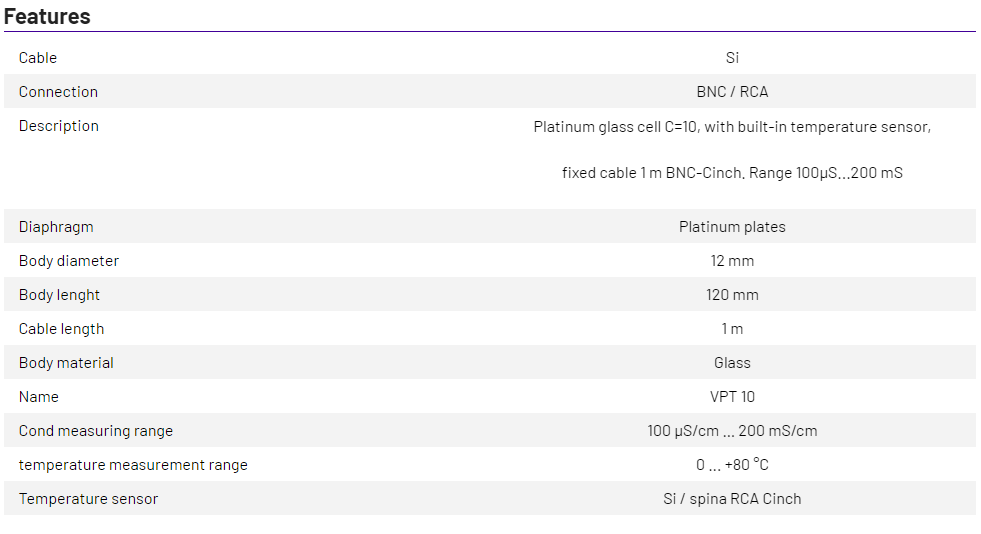Click the BNC / RCA connection value
The height and width of the screenshot is (534, 981).
732,92
